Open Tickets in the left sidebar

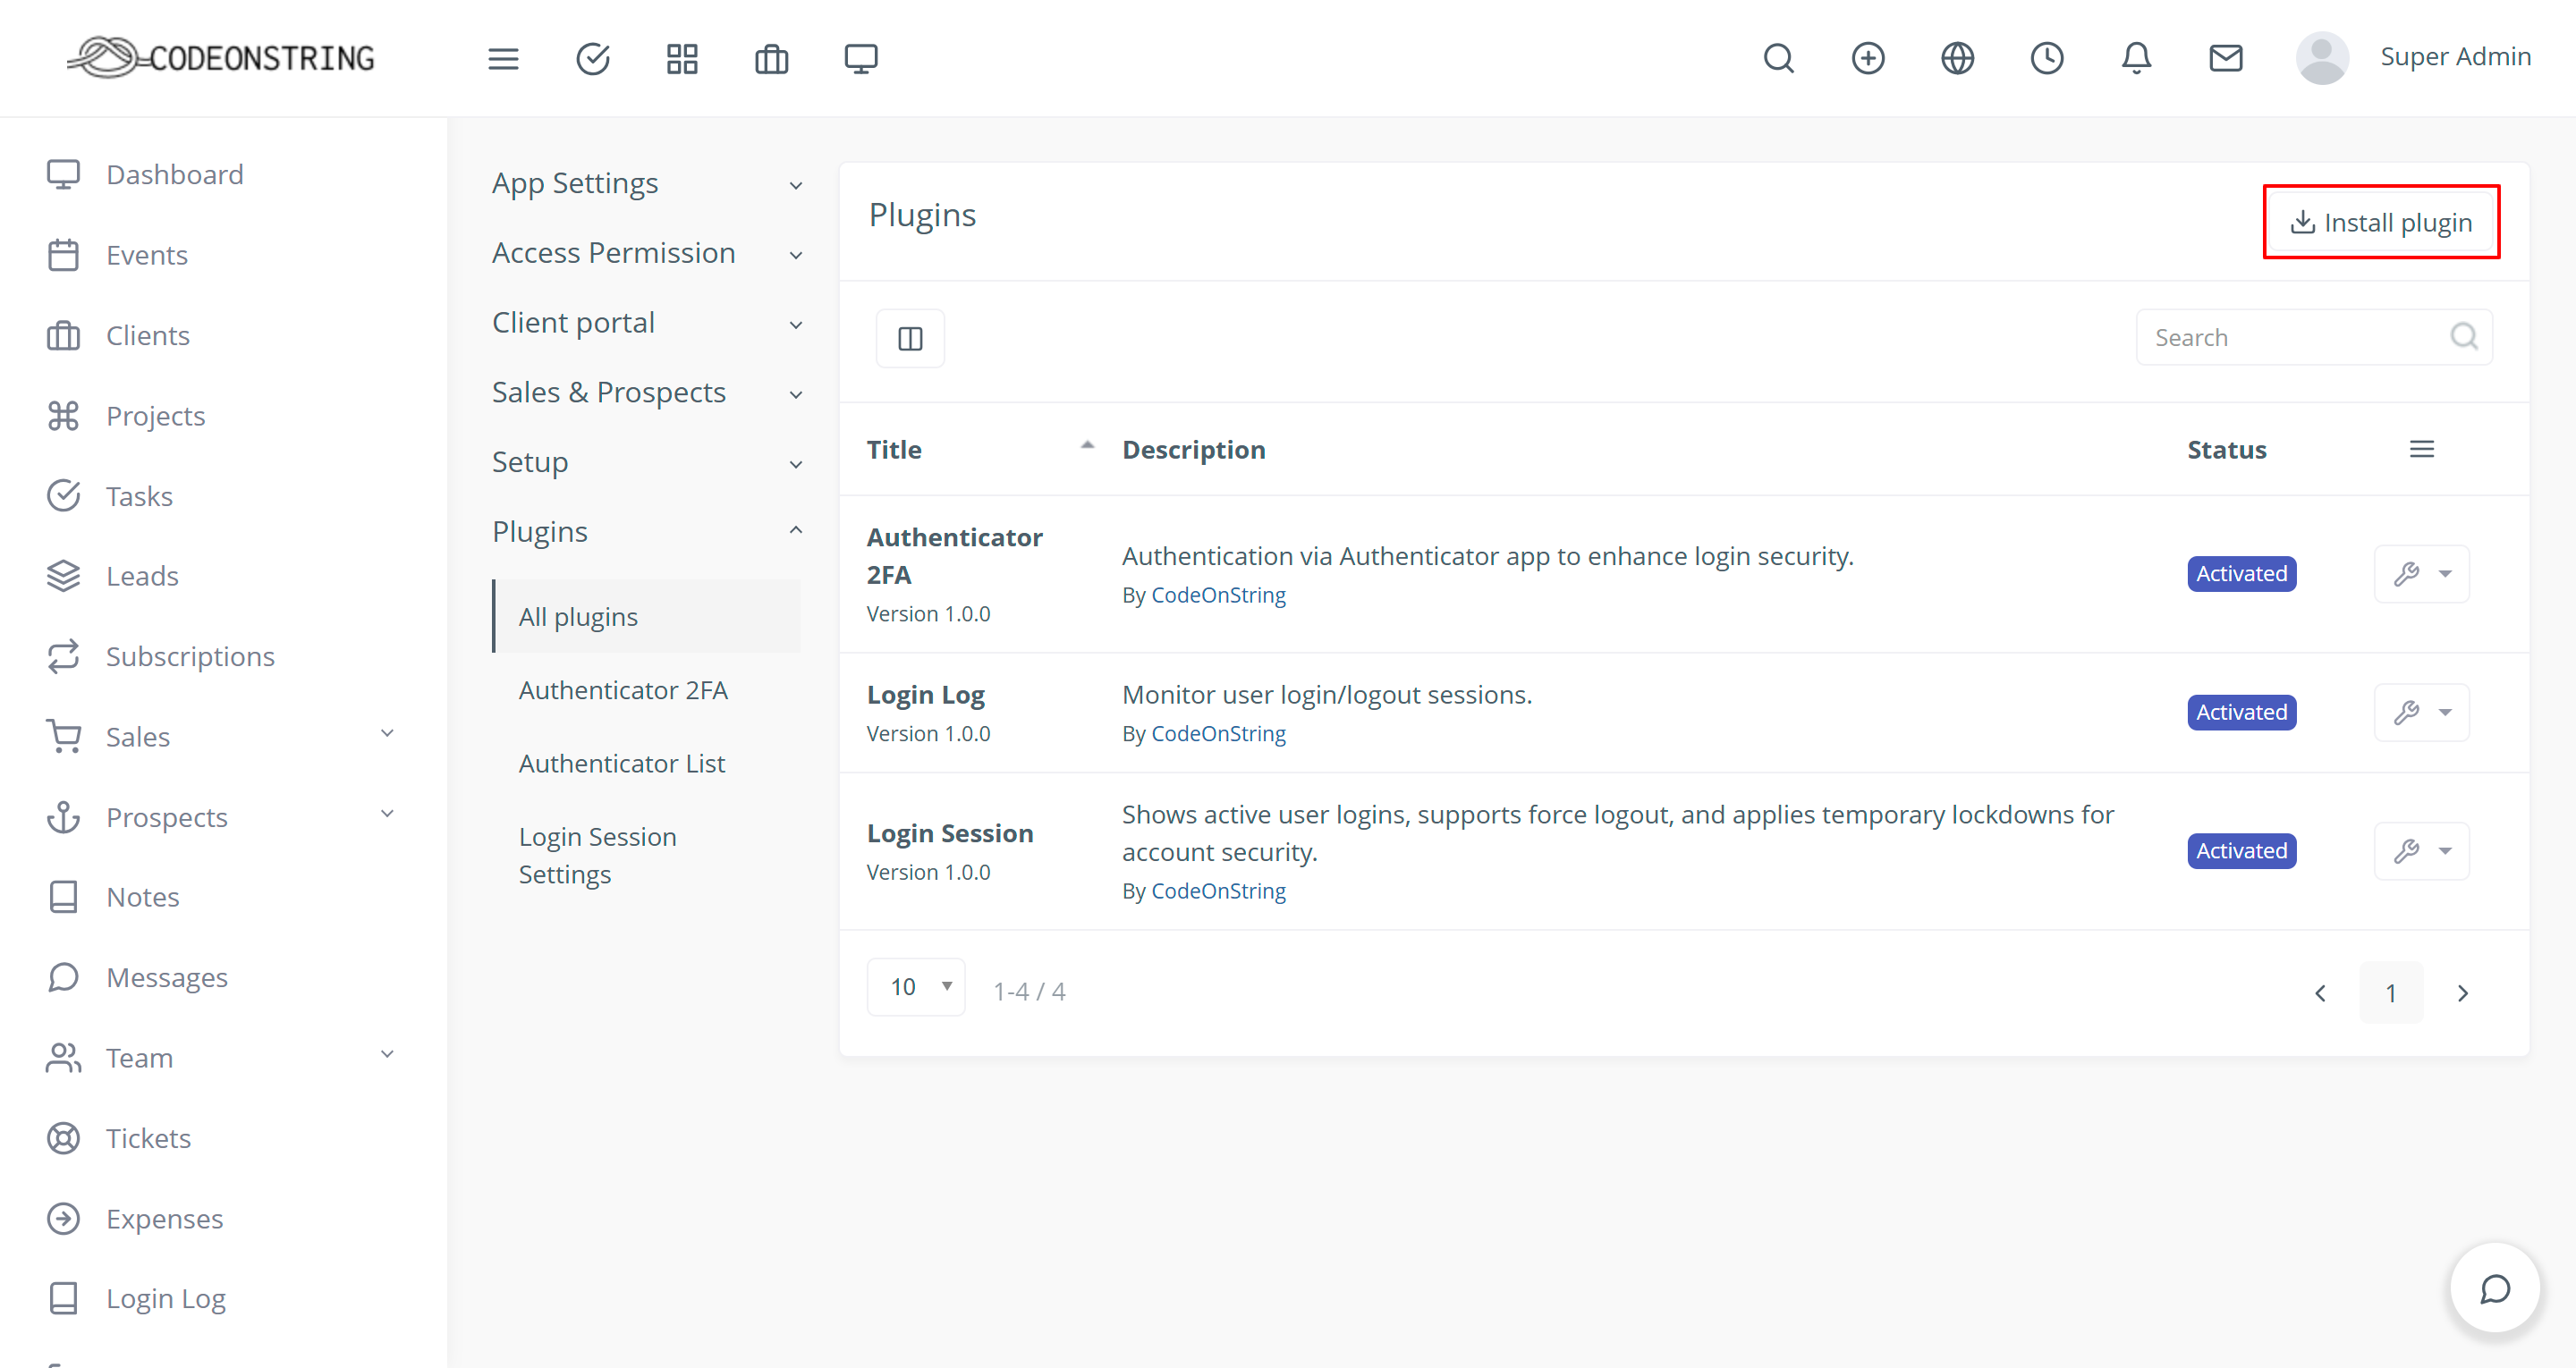click(x=148, y=1138)
